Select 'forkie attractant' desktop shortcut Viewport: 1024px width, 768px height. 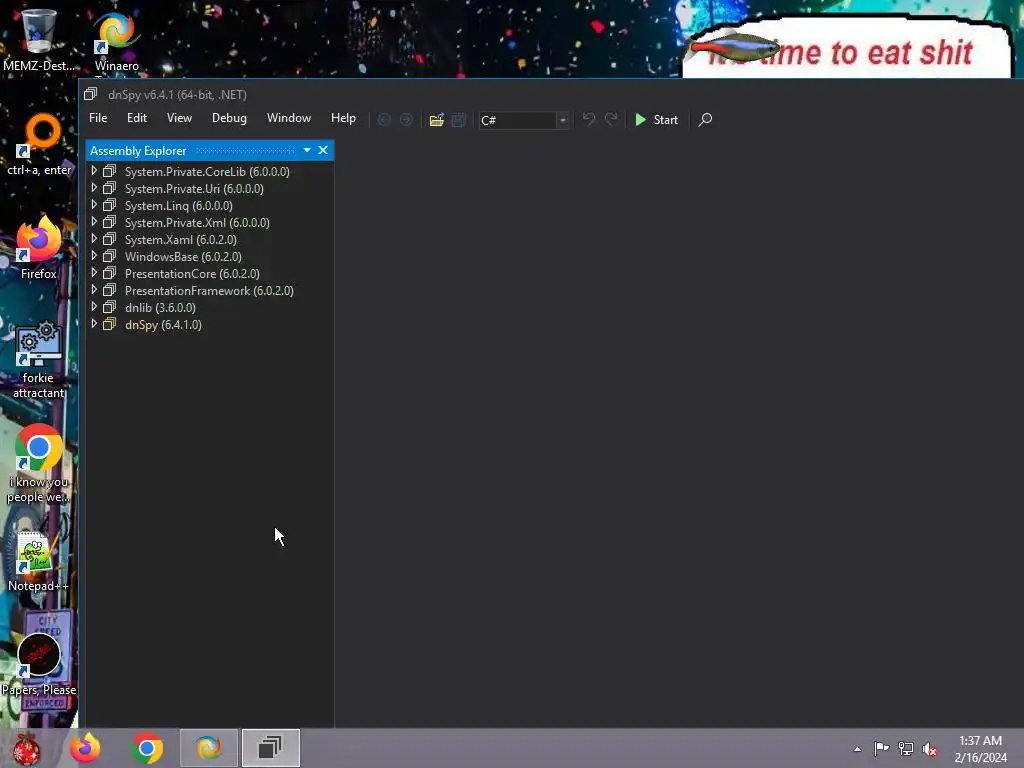point(39,359)
